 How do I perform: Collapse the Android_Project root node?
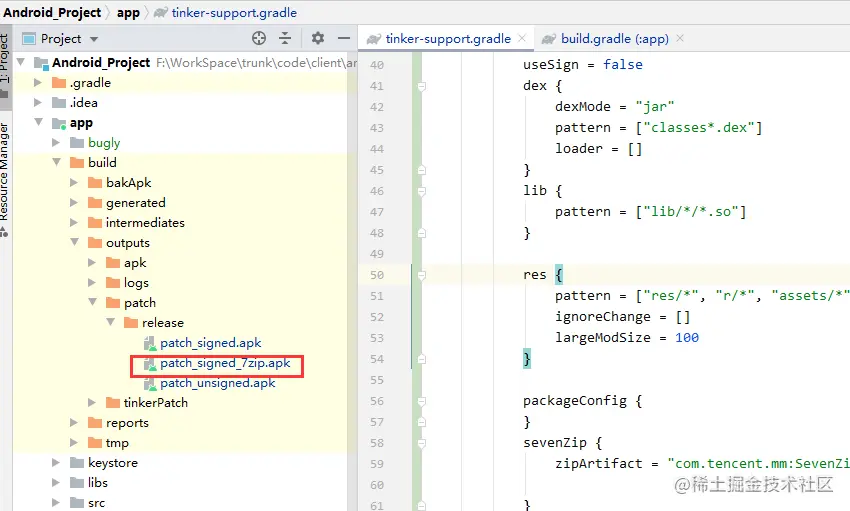coord(21,62)
